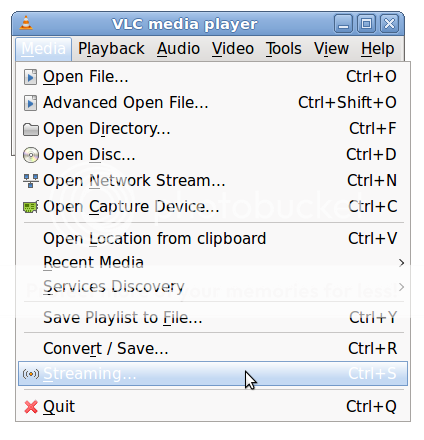Open the View menu

(x=331, y=49)
